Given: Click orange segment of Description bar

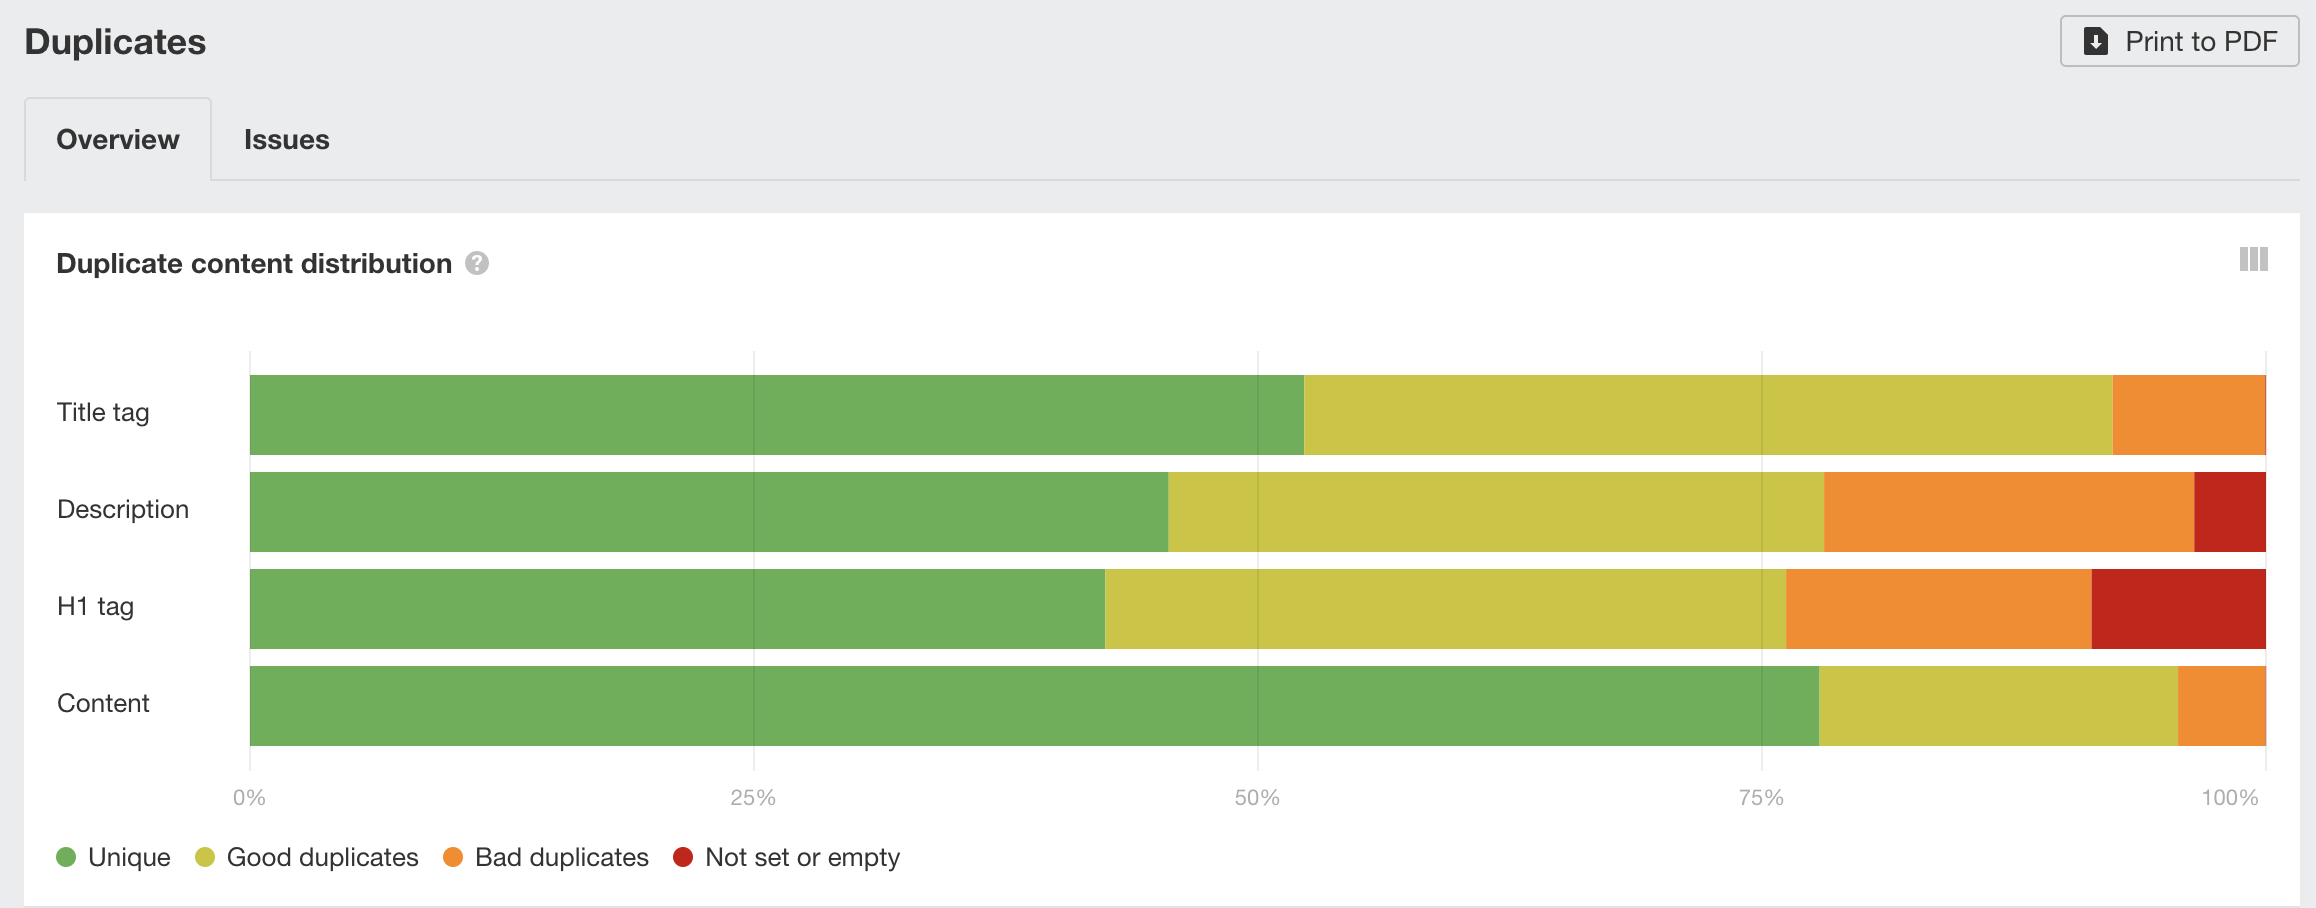Looking at the screenshot, I should point(2008,512).
